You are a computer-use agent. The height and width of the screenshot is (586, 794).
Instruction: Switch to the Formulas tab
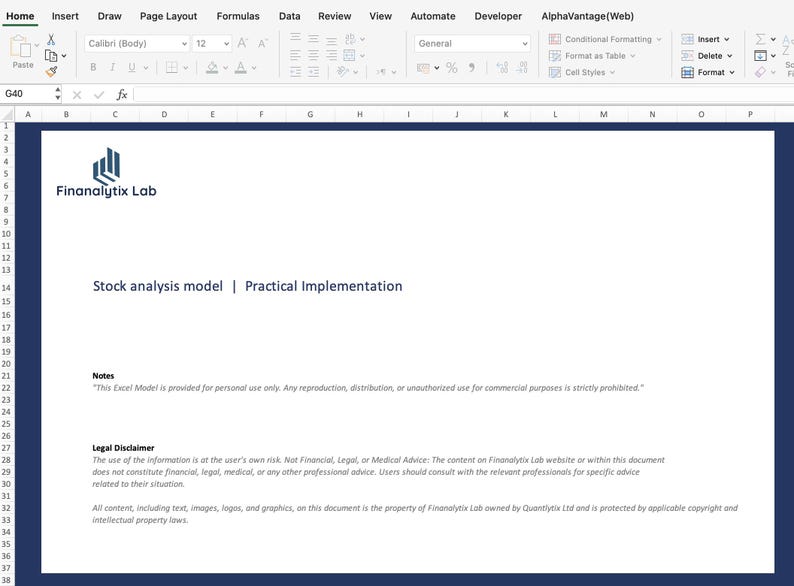click(x=238, y=16)
